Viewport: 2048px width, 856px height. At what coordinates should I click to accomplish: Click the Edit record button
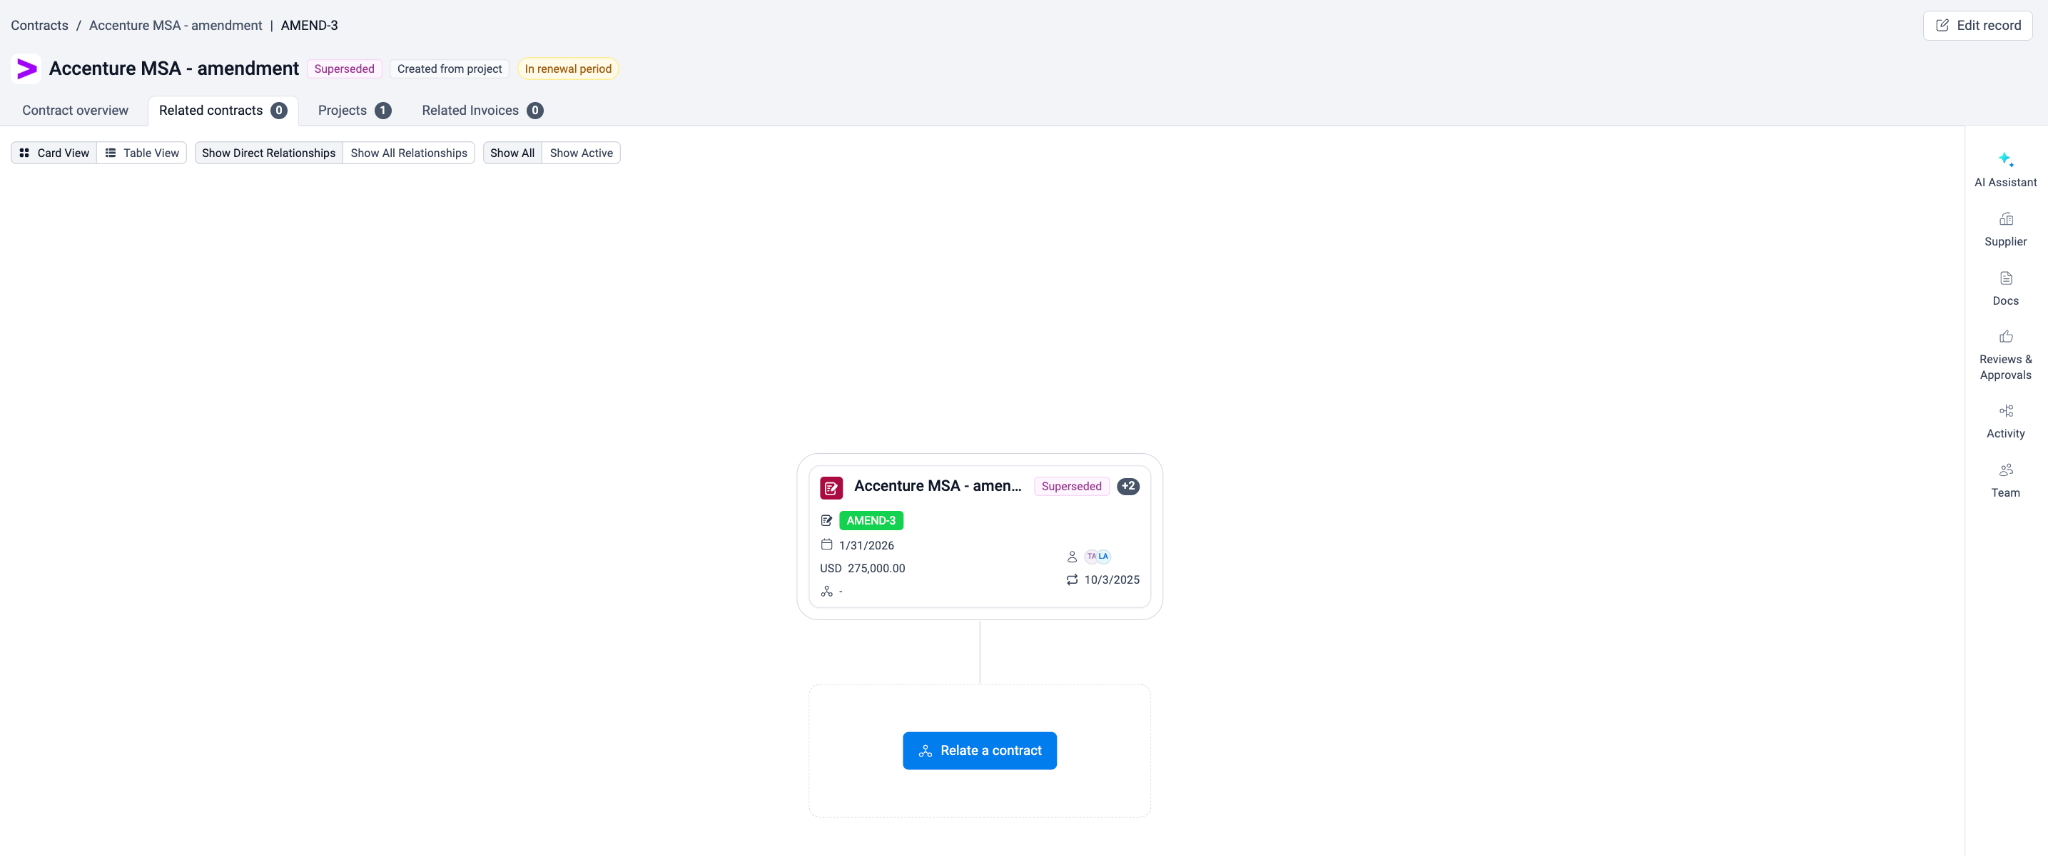tap(1977, 26)
